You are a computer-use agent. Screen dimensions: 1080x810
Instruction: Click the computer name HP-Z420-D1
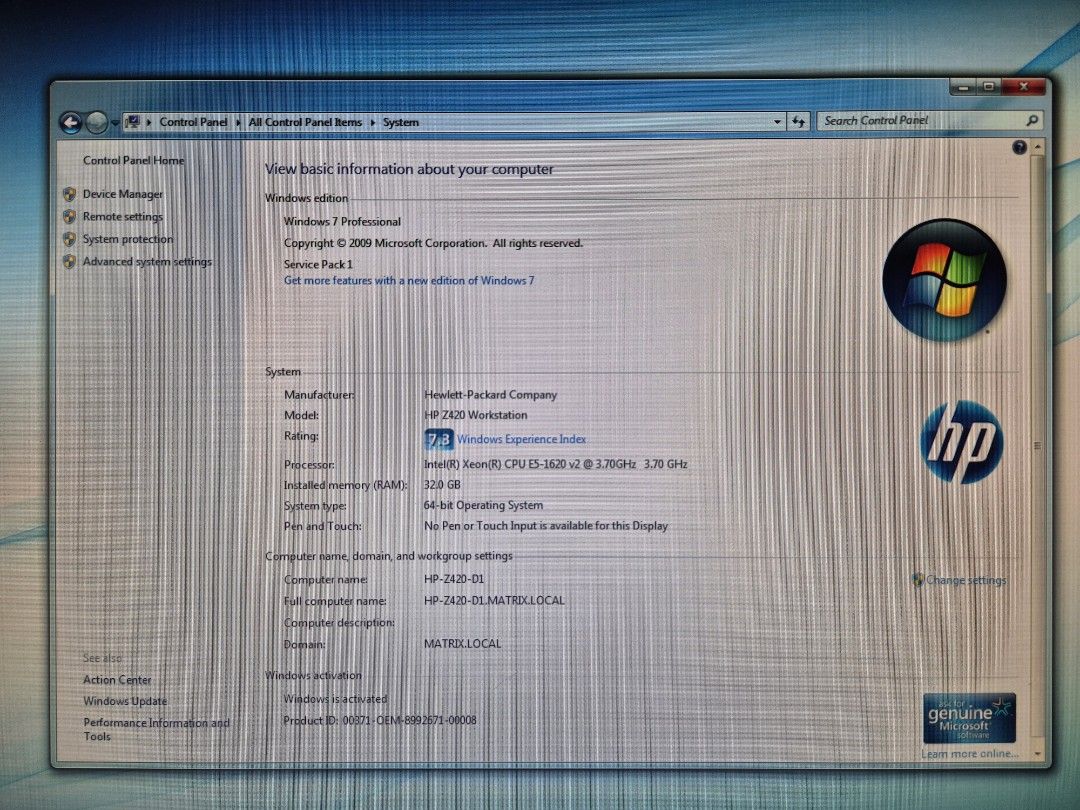click(x=454, y=579)
